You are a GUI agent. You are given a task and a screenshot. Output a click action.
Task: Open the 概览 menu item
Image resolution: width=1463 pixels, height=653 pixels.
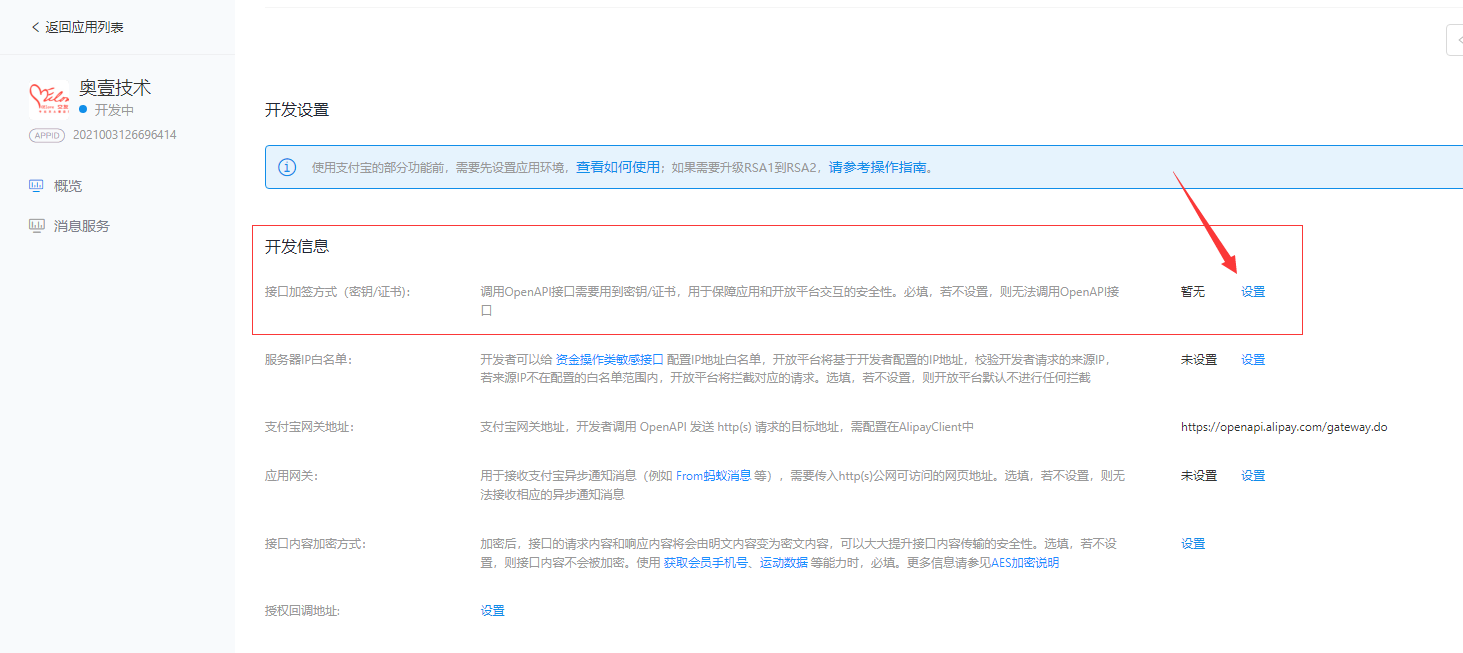(68, 186)
